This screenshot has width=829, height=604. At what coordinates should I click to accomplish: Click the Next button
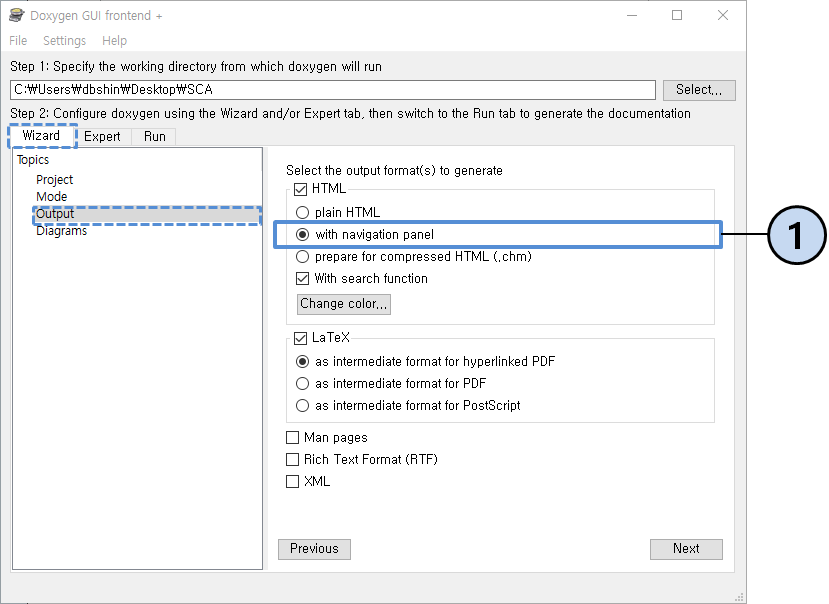tap(686, 549)
